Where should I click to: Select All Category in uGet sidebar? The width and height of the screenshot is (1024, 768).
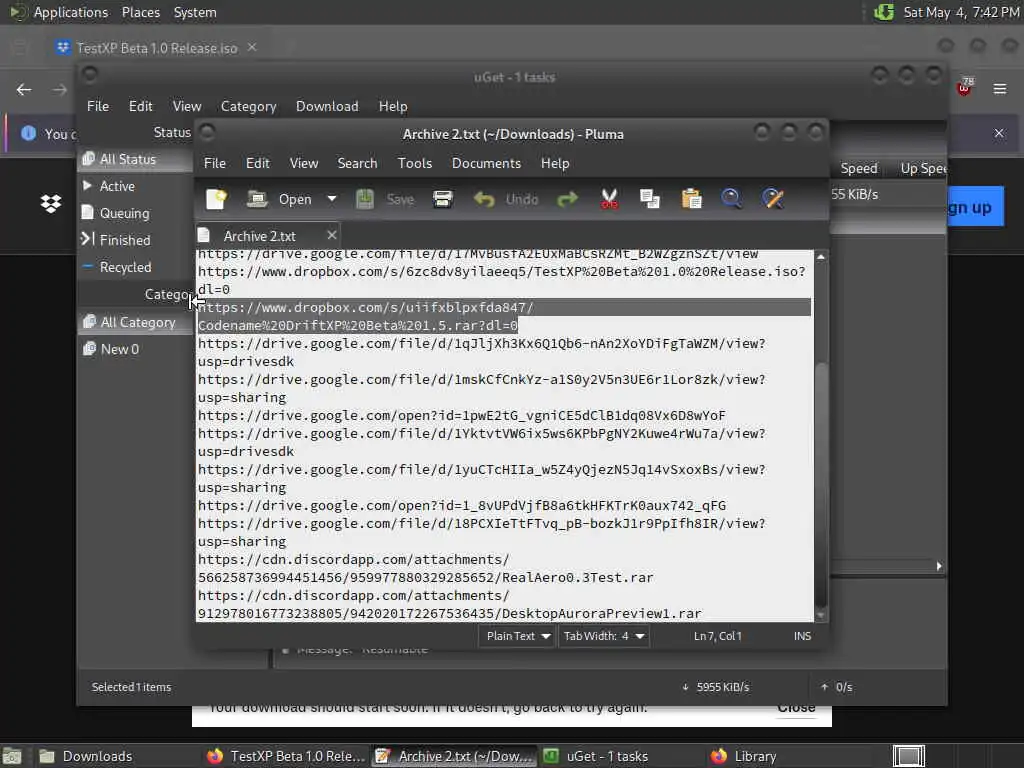pos(136,322)
